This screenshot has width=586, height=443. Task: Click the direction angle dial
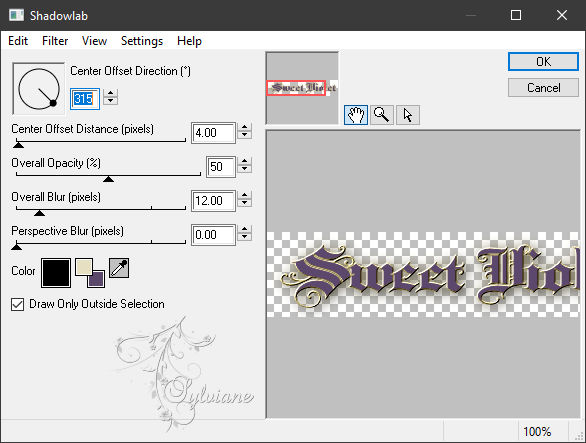click(x=39, y=89)
